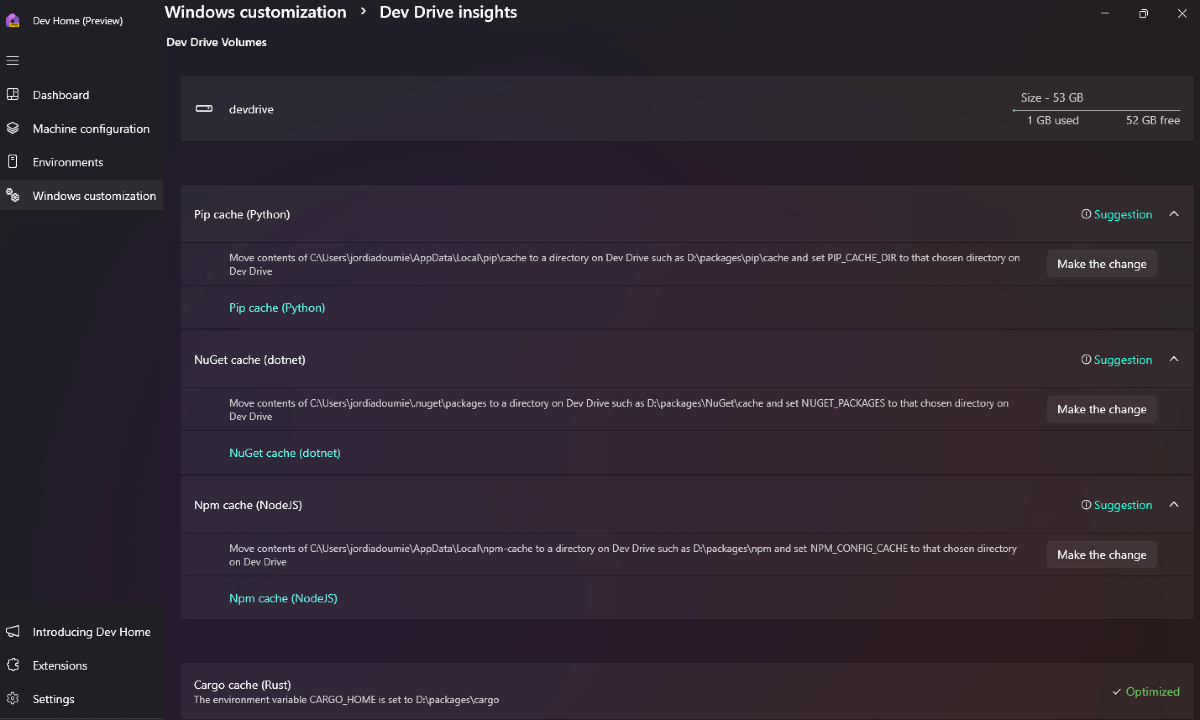
Task: Click the Windows customization sidebar icon
Action: pyautogui.click(x=13, y=196)
